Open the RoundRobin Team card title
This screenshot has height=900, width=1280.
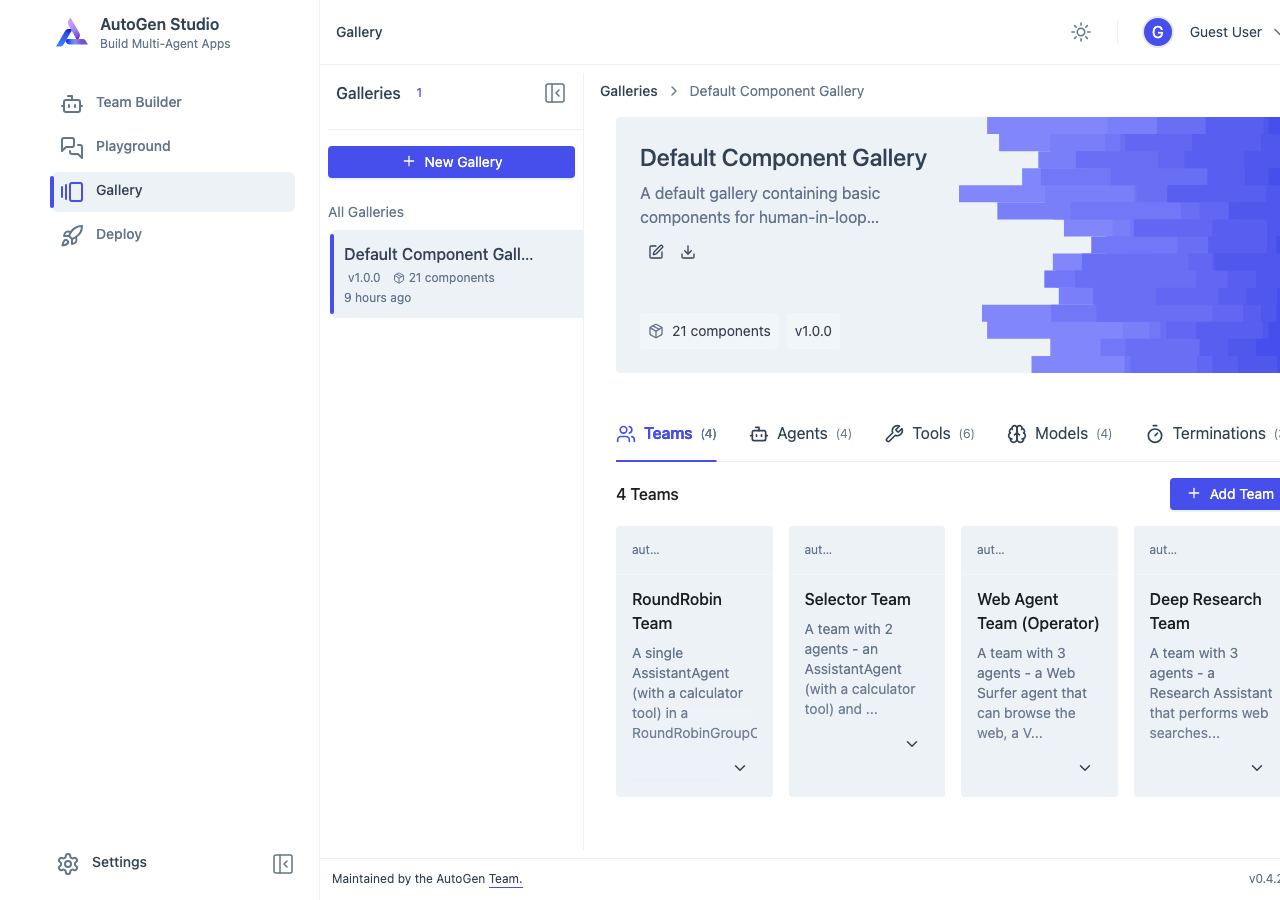(677, 611)
